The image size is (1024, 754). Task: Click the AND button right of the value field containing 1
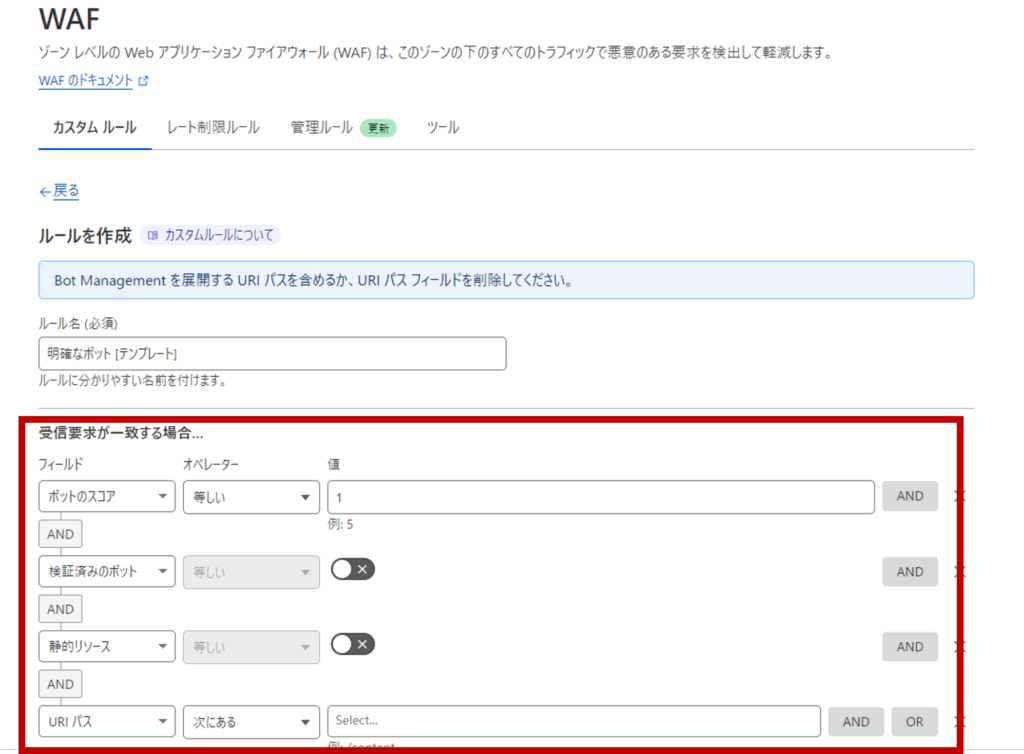[909, 496]
